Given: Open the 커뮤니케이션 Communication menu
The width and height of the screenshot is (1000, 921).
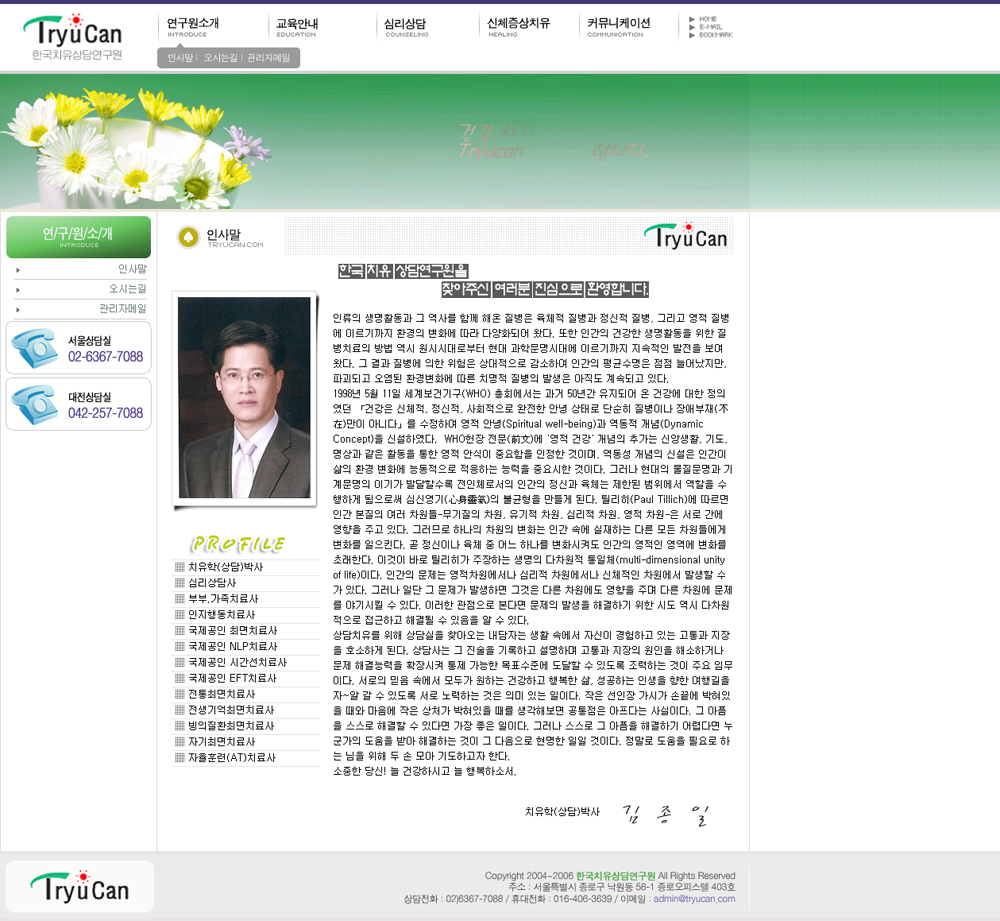Looking at the screenshot, I should point(618,26).
